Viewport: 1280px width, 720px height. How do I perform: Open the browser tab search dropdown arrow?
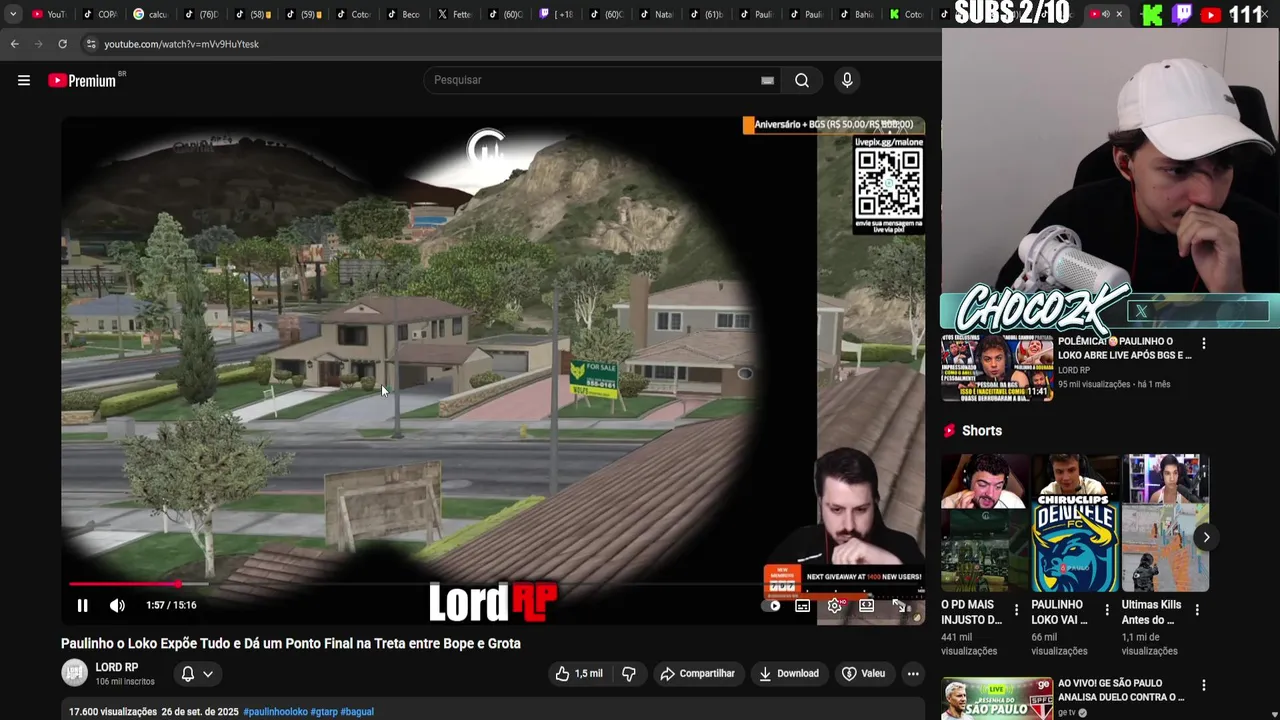point(12,14)
